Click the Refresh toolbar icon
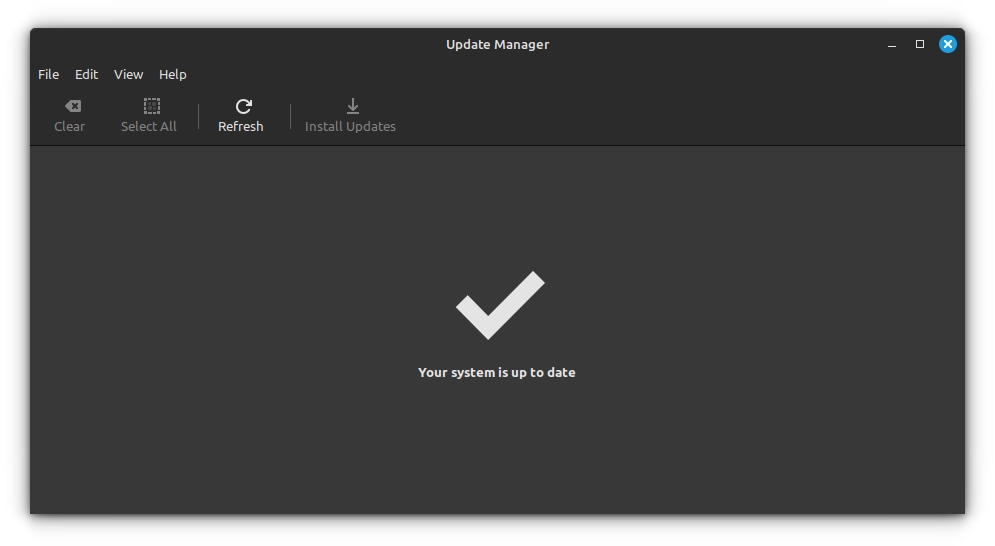 pos(244,106)
